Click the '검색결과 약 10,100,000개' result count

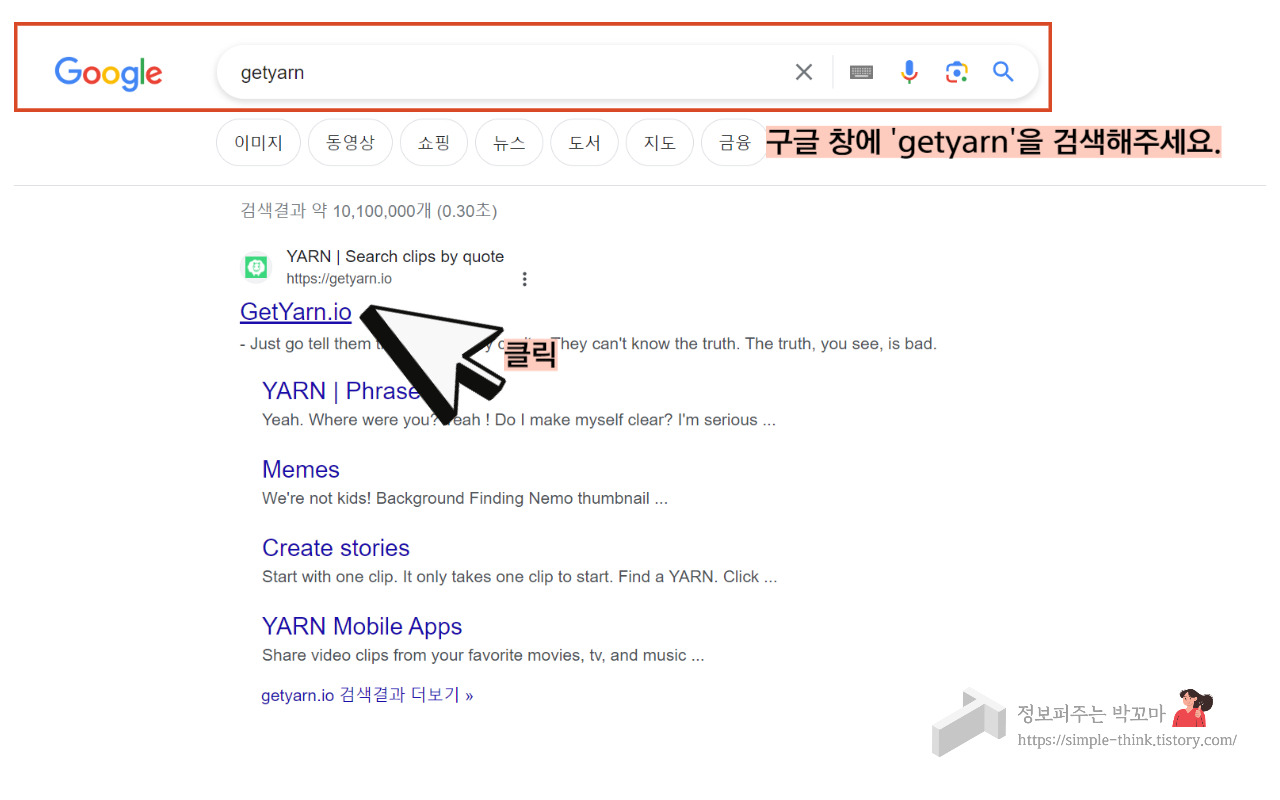369,211
